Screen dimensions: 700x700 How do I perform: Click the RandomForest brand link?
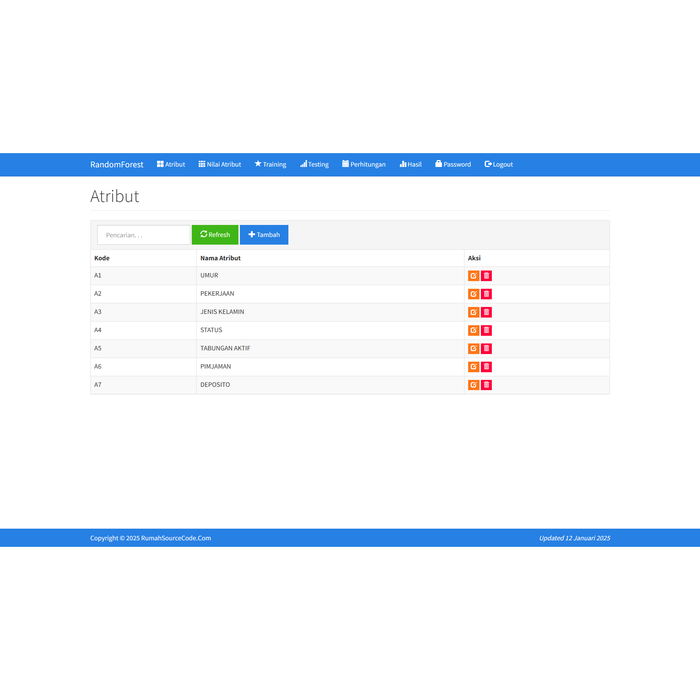click(117, 164)
